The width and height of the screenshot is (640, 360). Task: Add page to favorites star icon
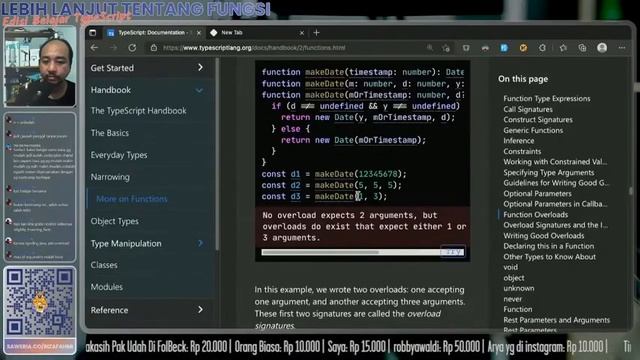446,48
